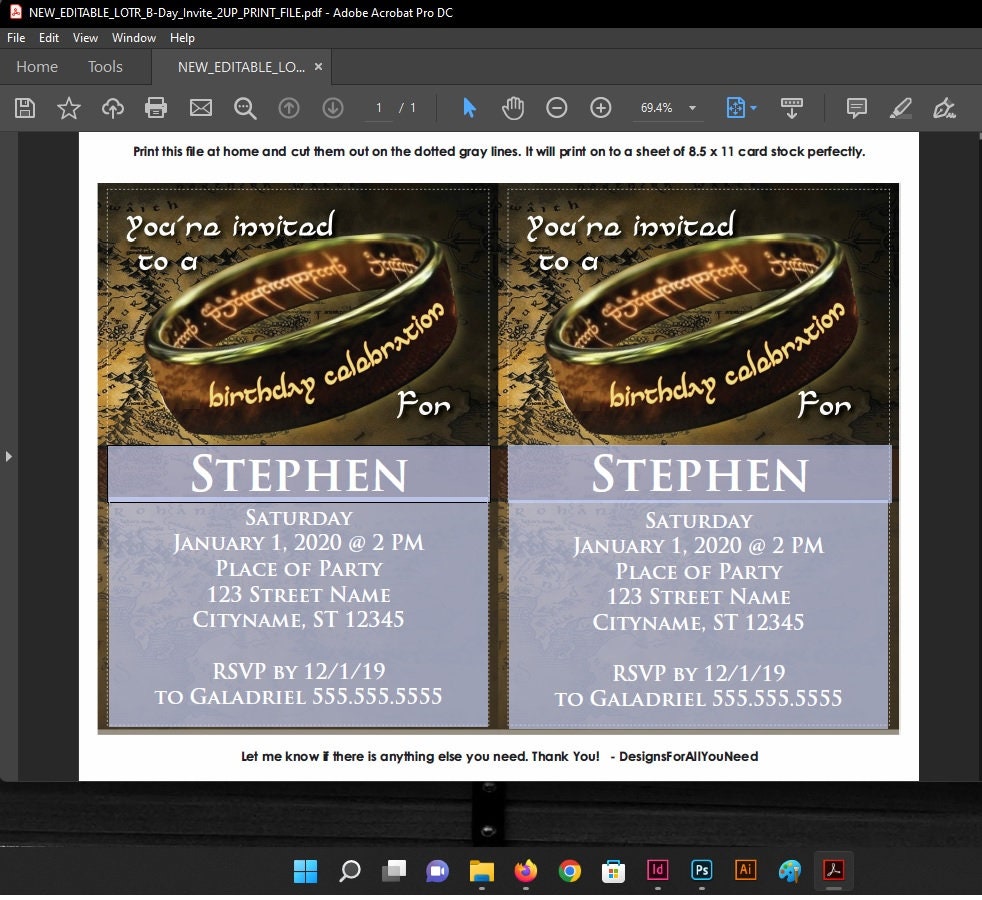Activate the Highlight text tool
The width and height of the screenshot is (982, 900).
[899, 108]
